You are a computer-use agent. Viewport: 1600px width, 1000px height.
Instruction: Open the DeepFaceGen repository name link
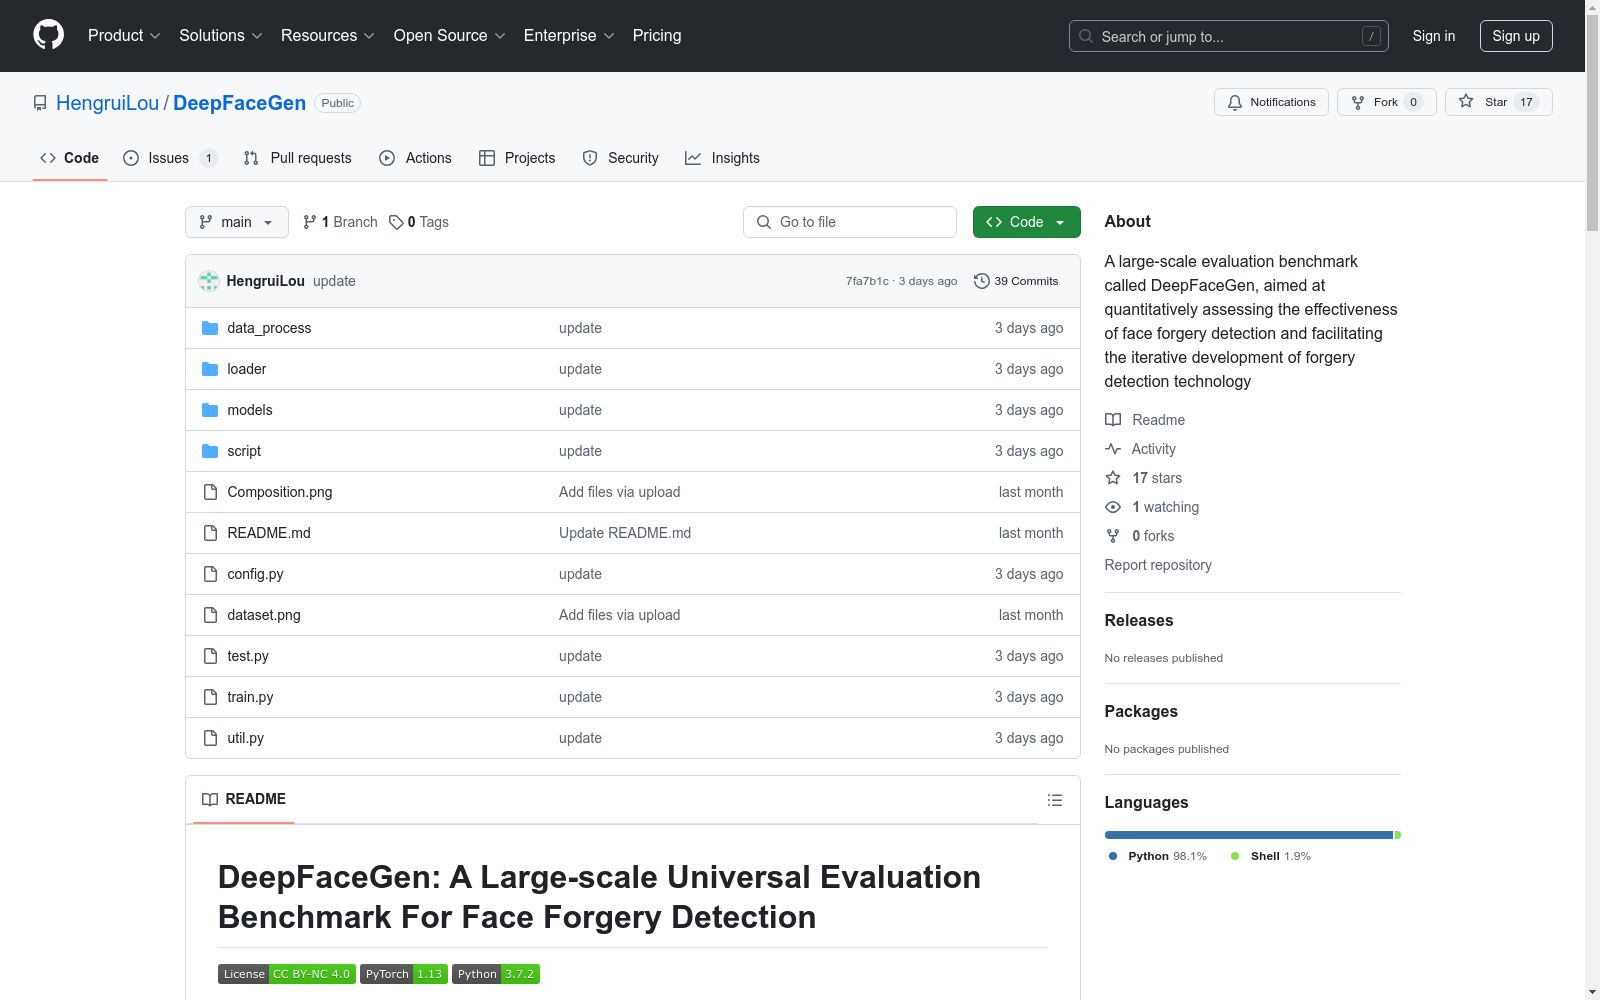(x=239, y=103)
